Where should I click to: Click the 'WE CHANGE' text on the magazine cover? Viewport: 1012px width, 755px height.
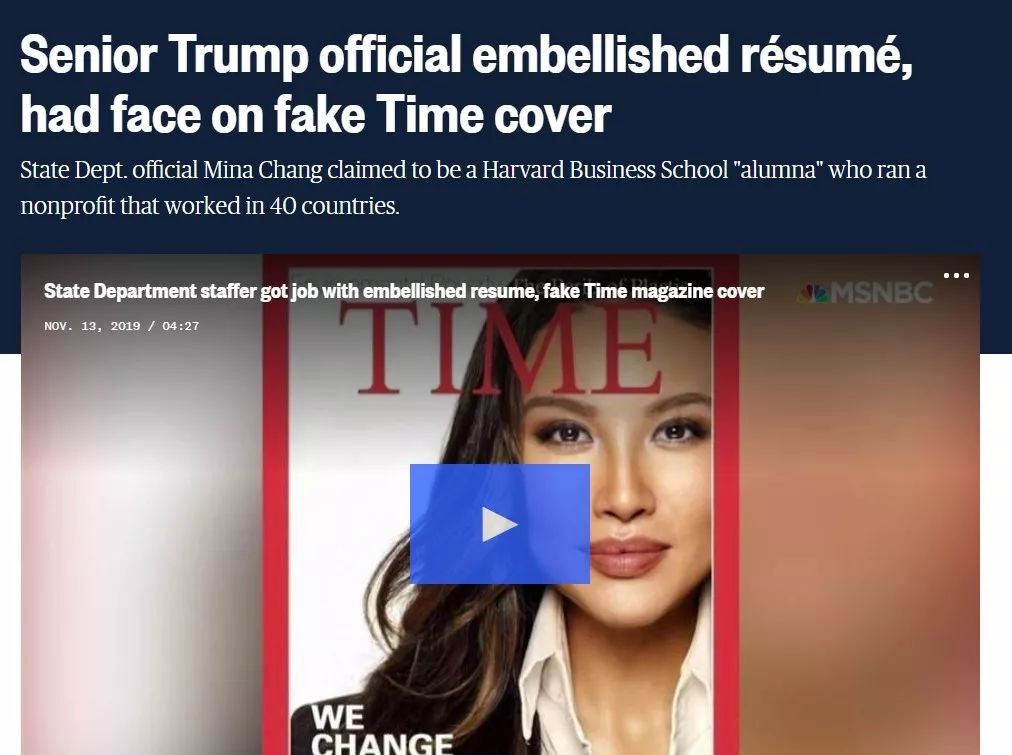pos(382,729)
